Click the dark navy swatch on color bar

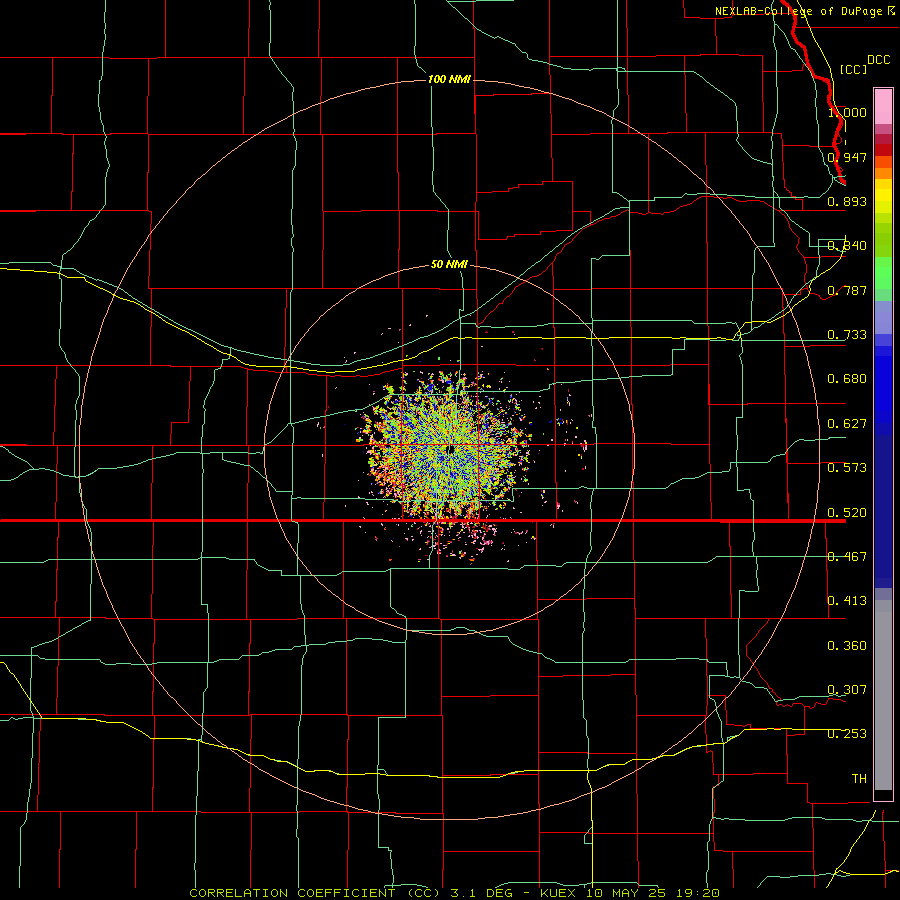coord(883,508)
